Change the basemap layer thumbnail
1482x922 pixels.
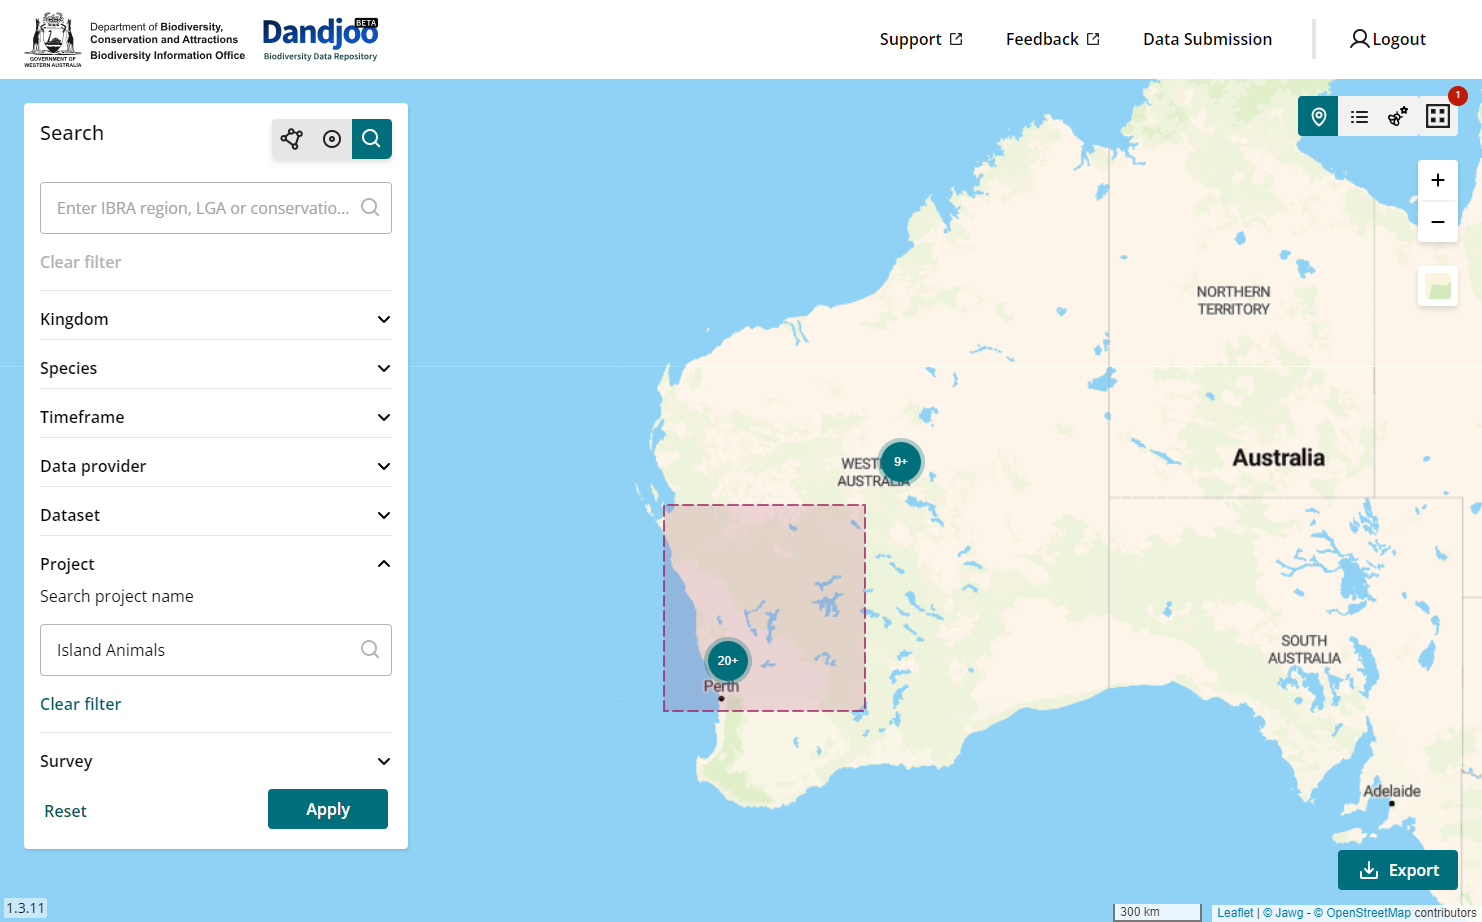pos(1438,286)
